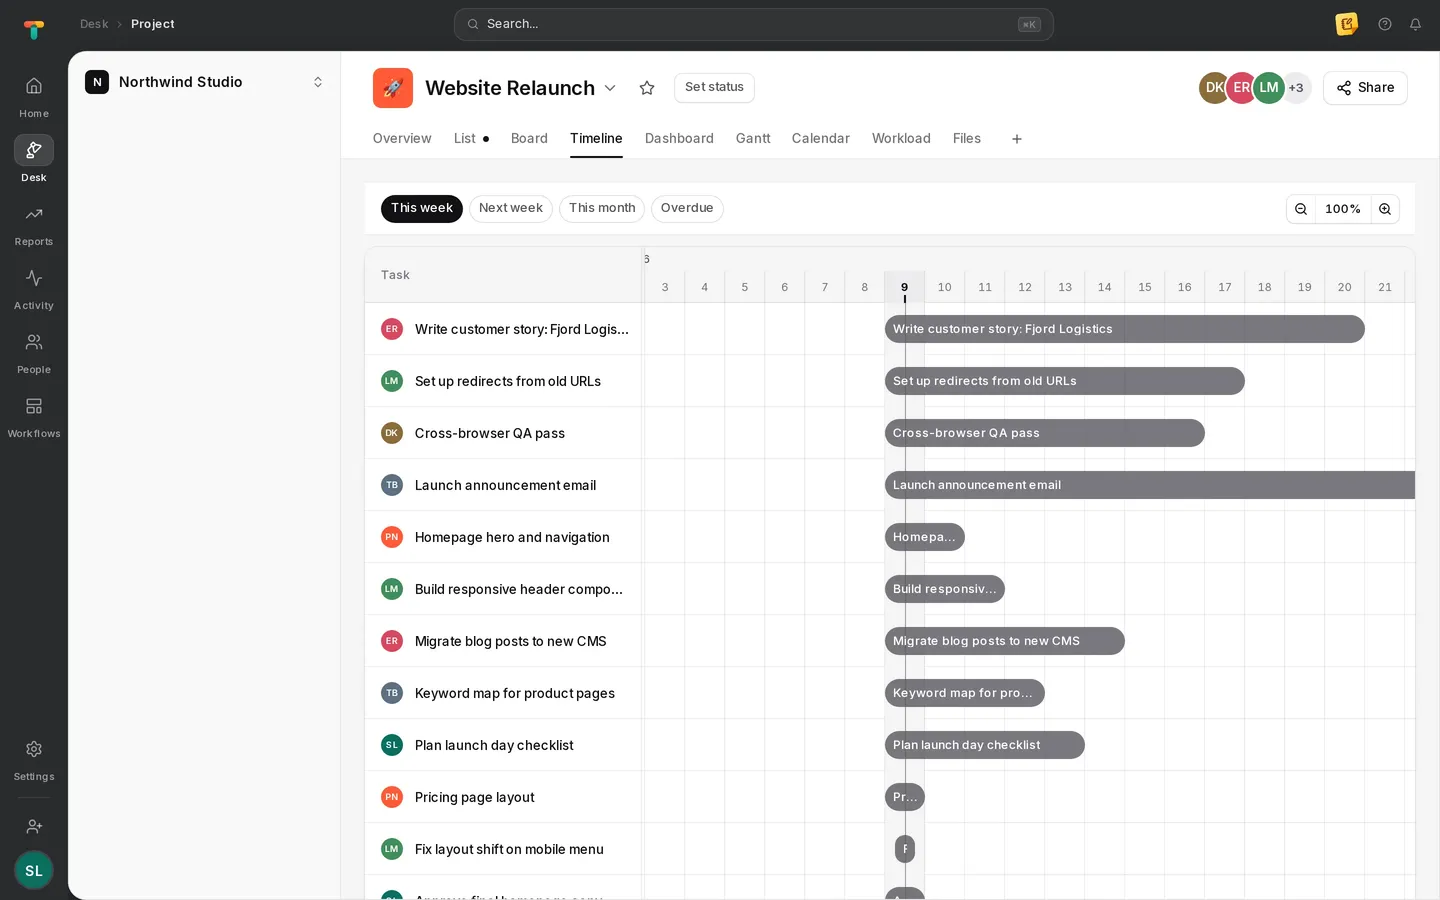Click the app logo icon

[34, 28]
